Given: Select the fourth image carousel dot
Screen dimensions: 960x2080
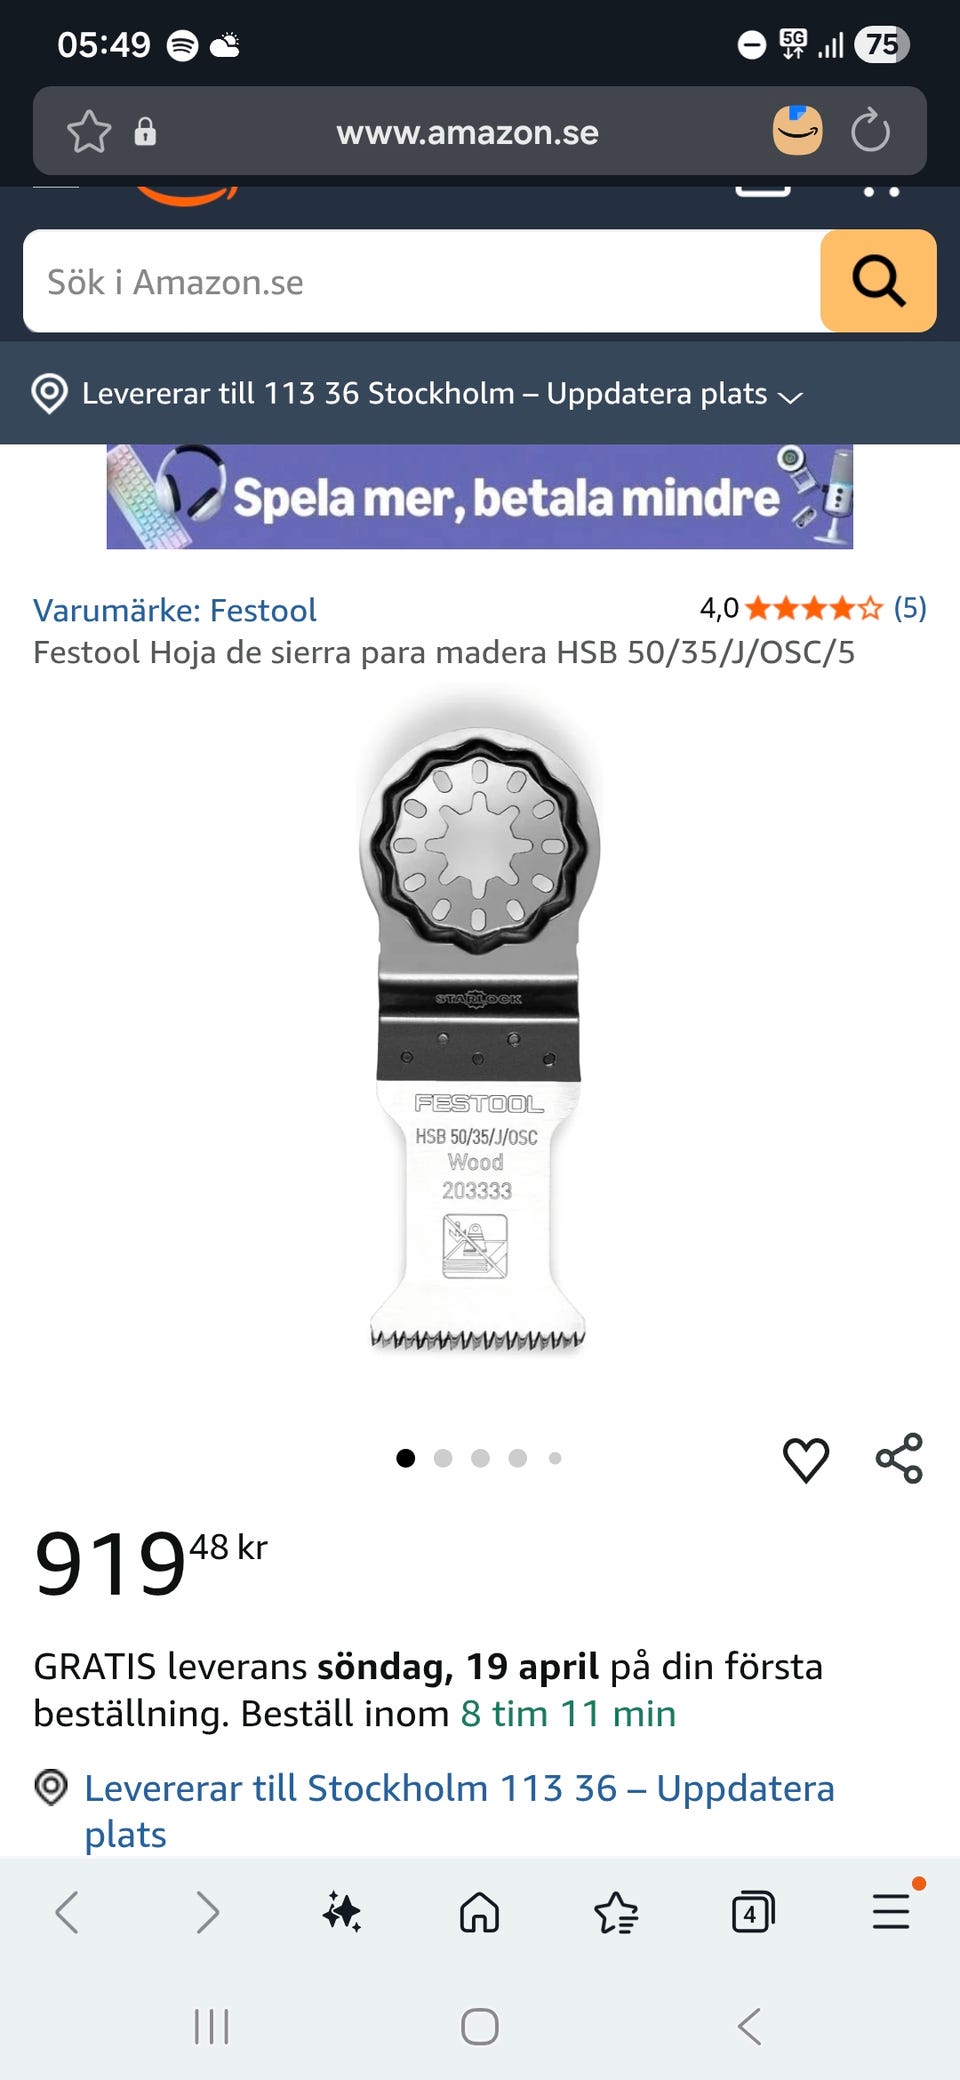Looking at the screenshot, I should [x=517, y=1458].
